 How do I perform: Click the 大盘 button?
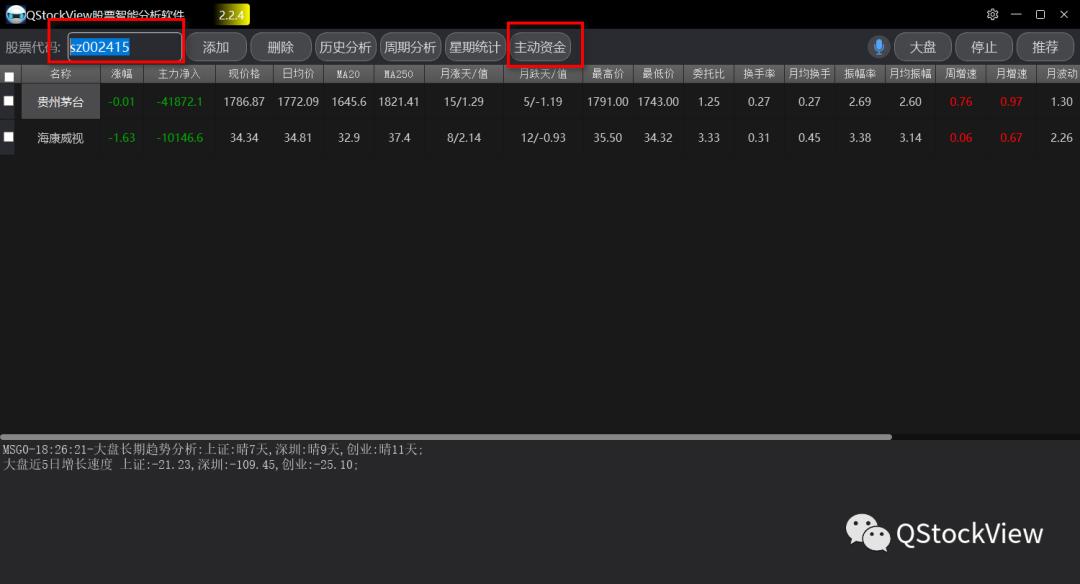923,47
